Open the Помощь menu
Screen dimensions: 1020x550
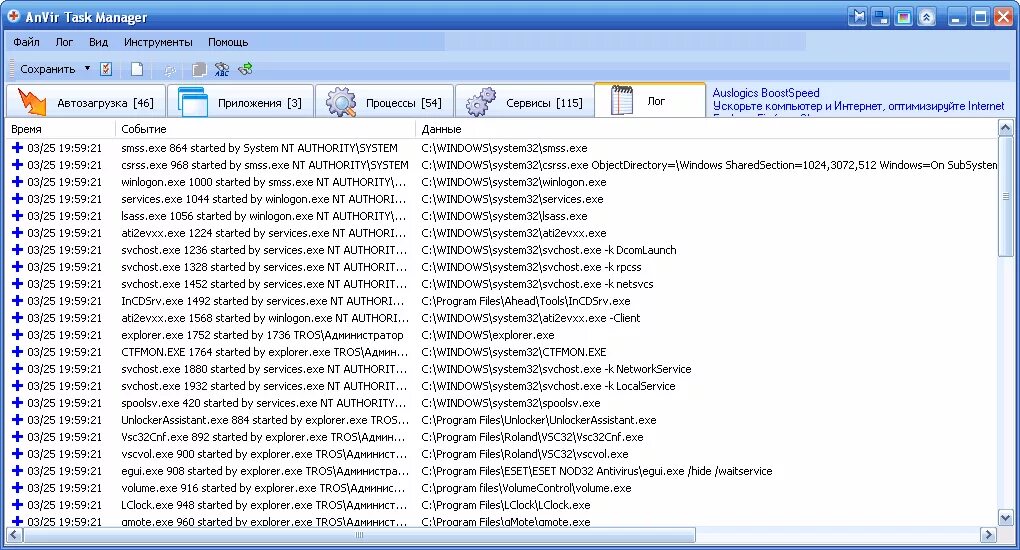(228, 42)
